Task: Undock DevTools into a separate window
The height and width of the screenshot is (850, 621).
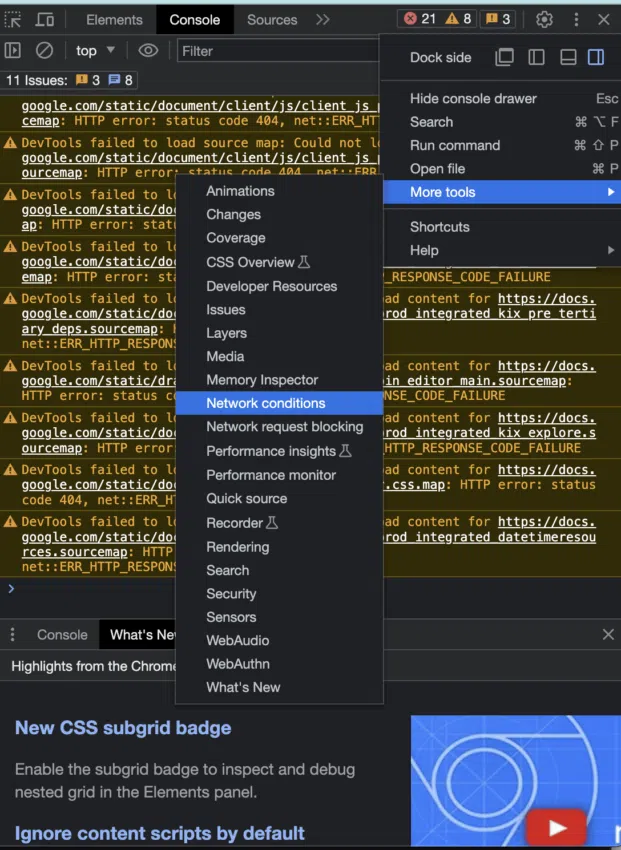Action: 505,57
